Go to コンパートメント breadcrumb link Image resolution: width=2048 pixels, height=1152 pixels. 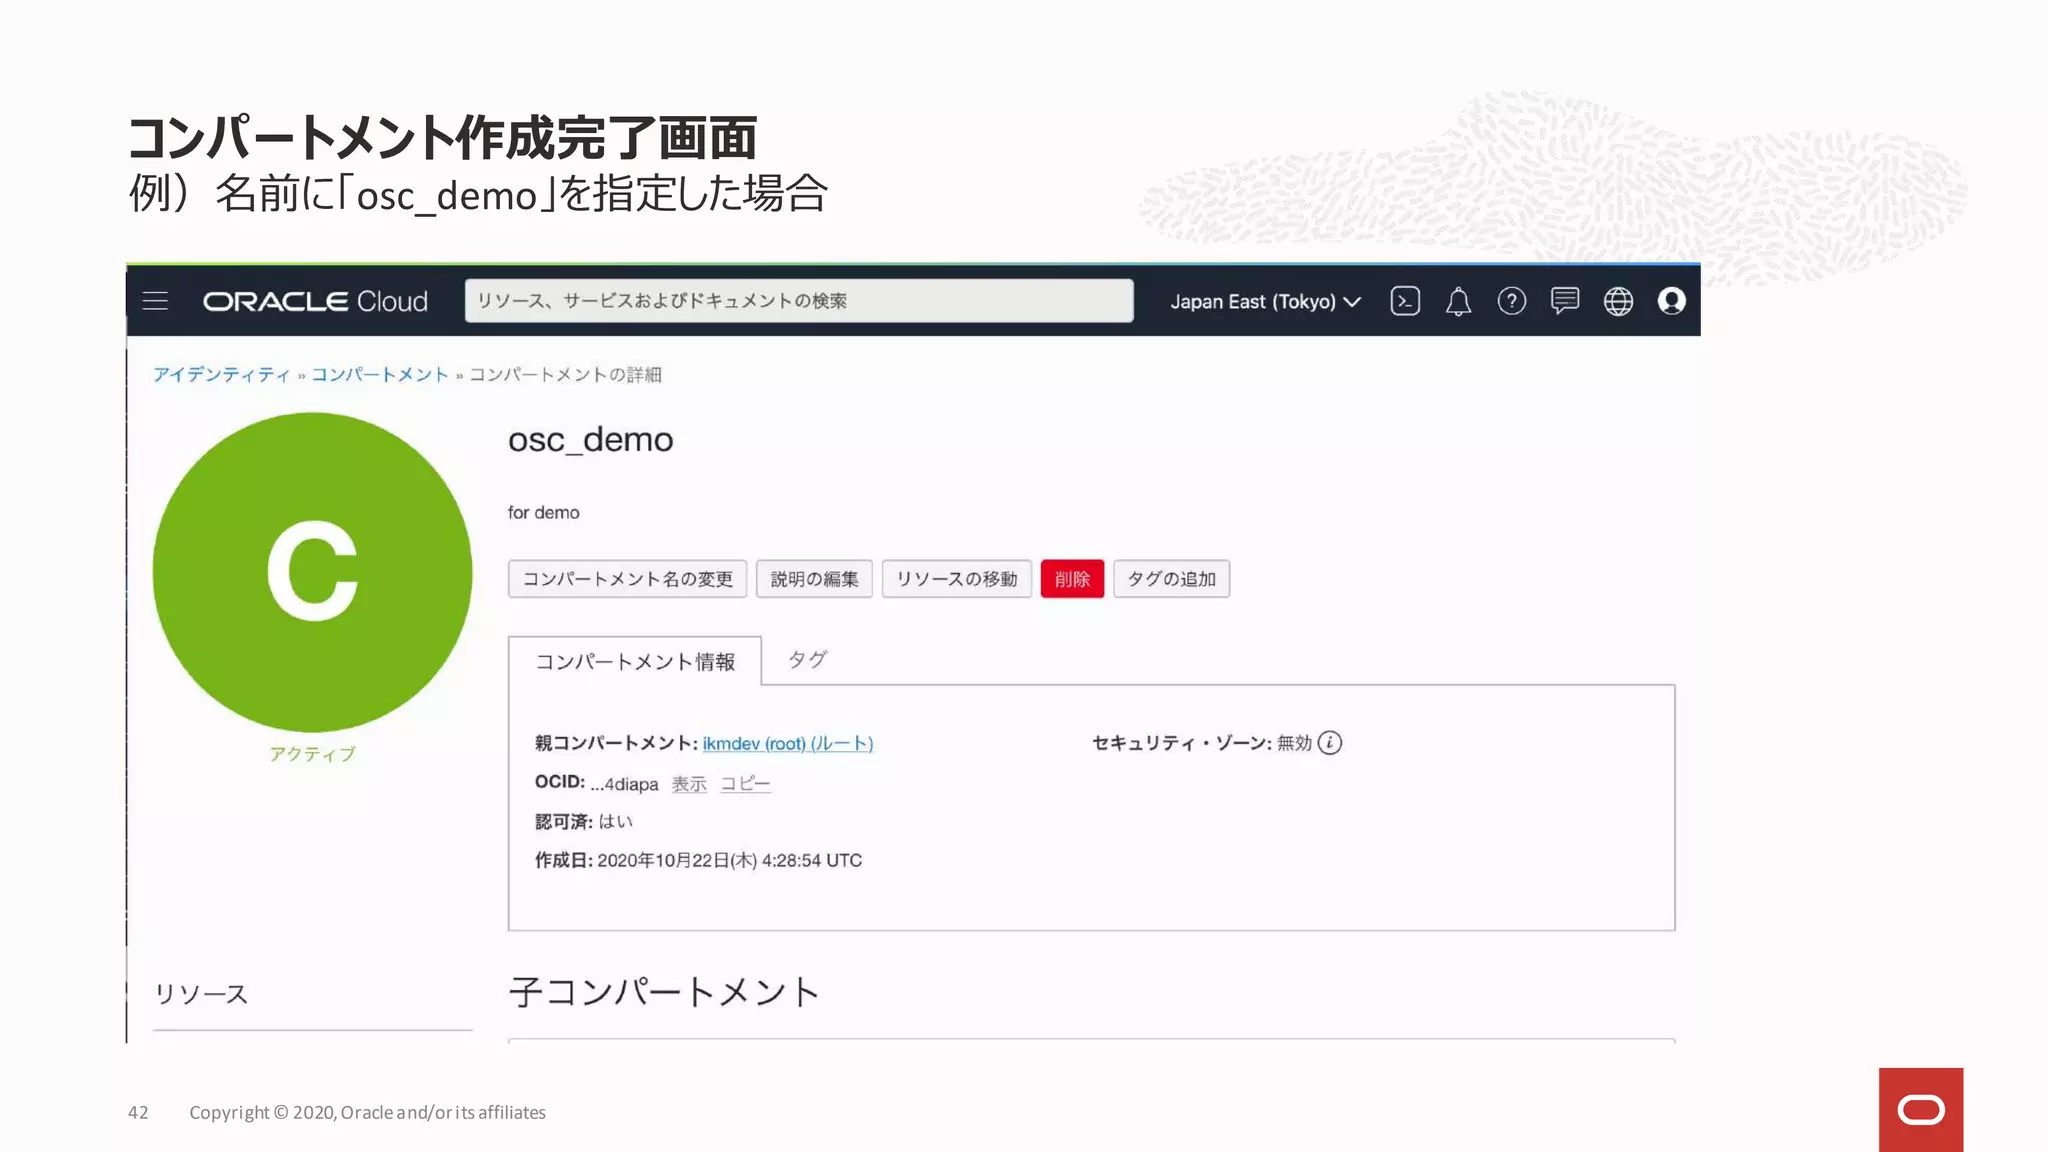[379, 375]
